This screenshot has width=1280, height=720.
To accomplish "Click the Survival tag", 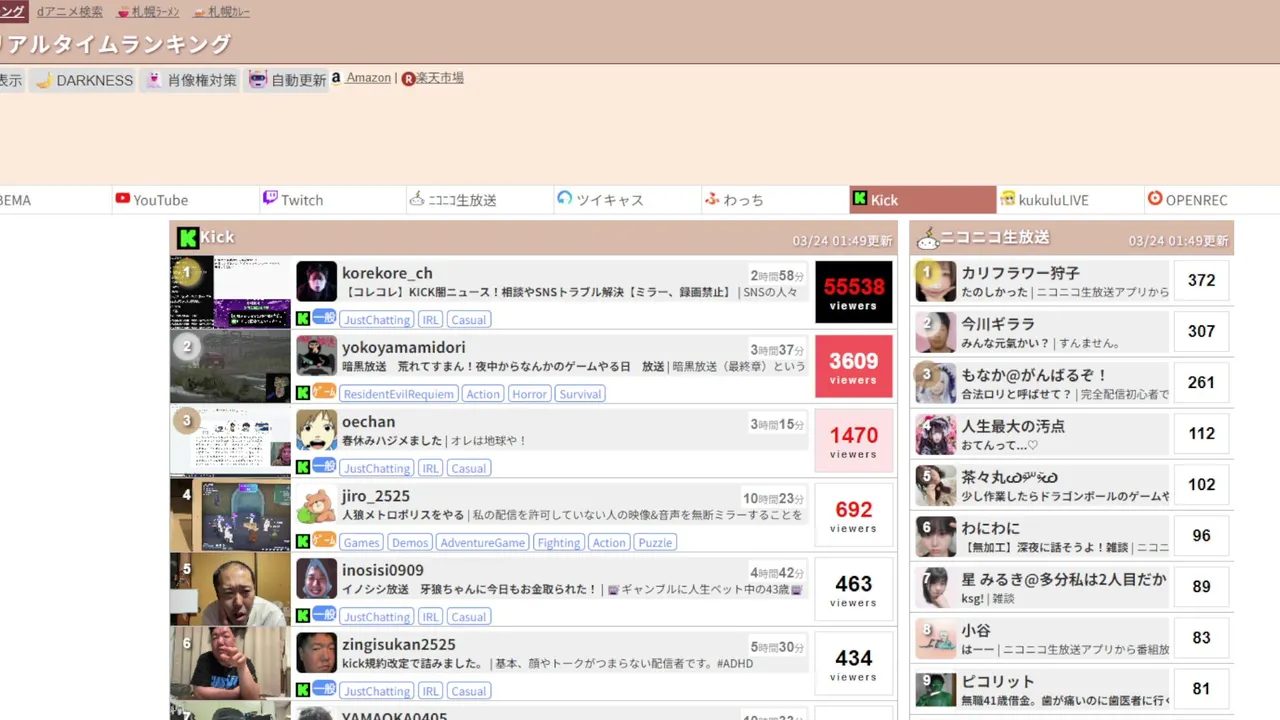I will pos(580,394).
